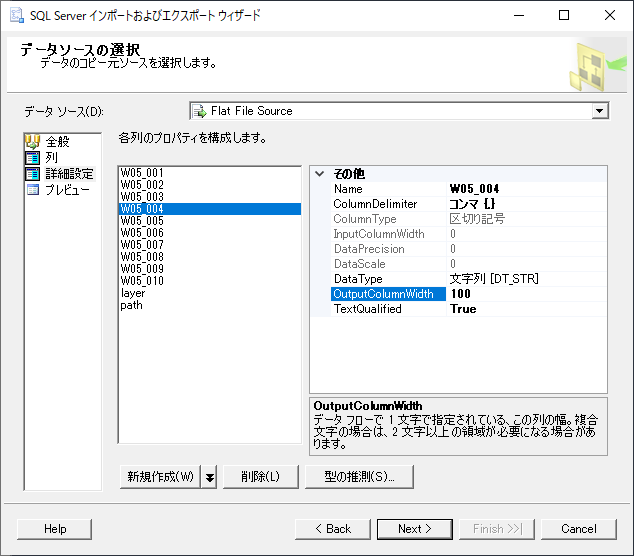Click the 全般 page icon

click(x=33, y=142)
